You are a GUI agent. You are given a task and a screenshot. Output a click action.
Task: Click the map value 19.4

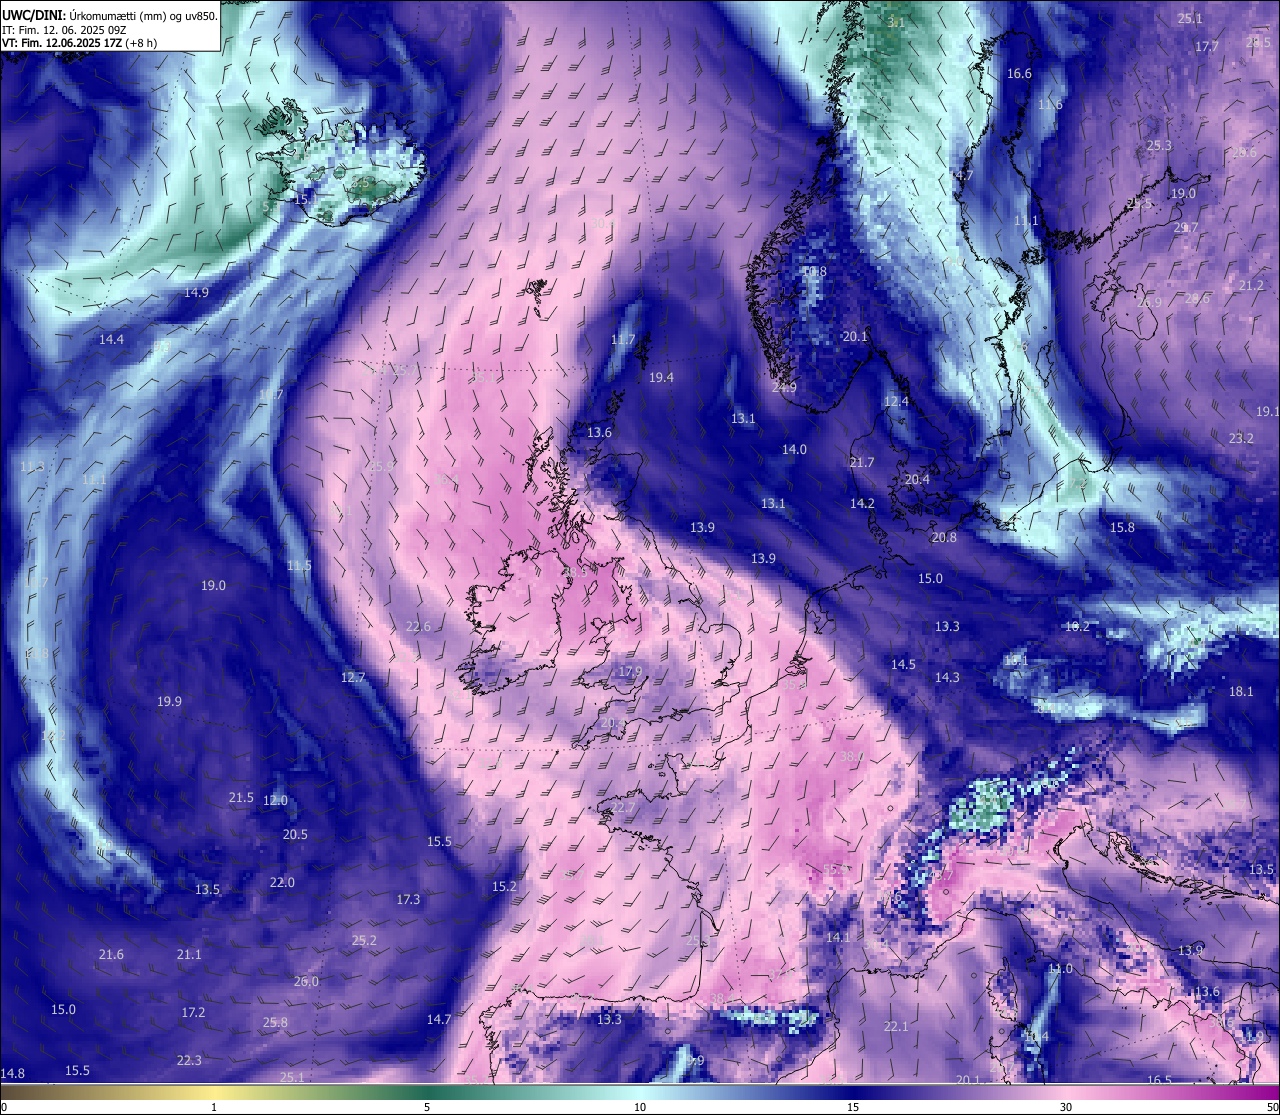coord(661,378)
